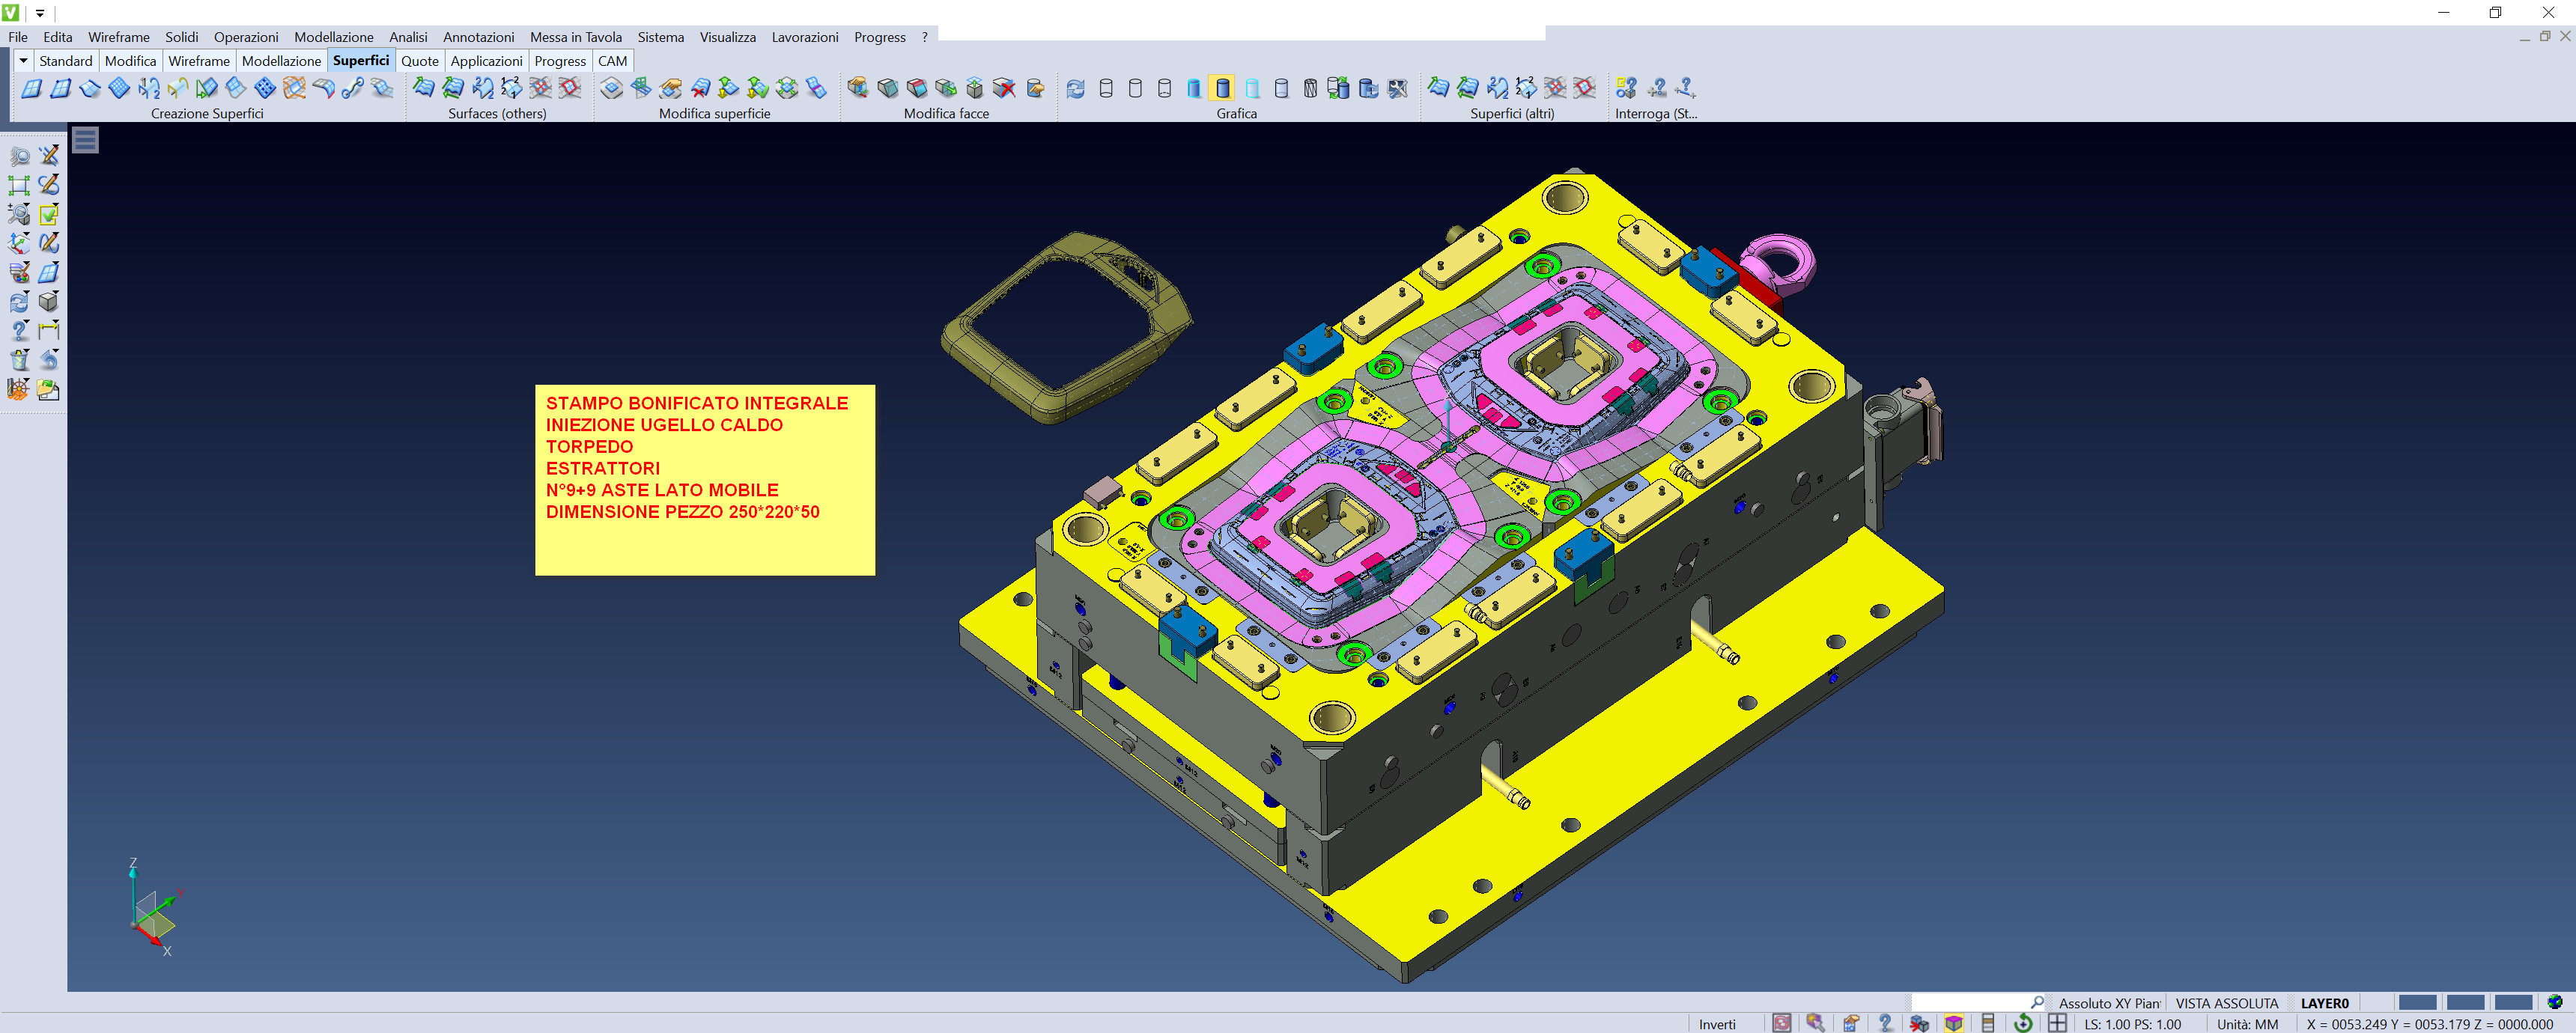Toggle the highlighted shaded cylinder render mode
The image size is (2576, 1033).
(1223, 88)
